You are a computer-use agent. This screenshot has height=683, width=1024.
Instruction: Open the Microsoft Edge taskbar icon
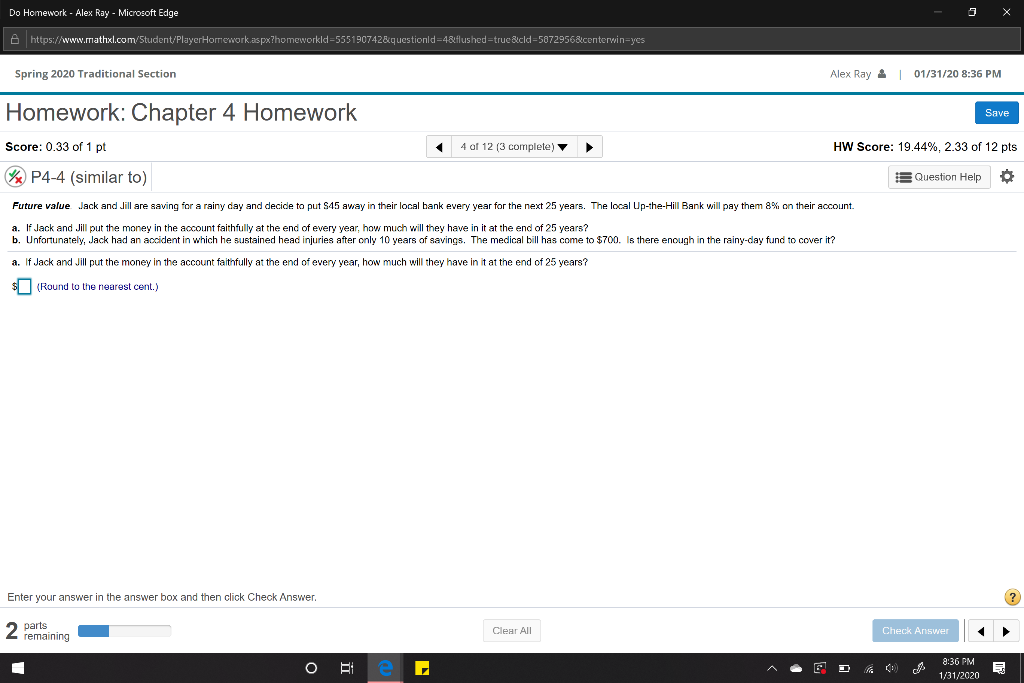point(384,667)
